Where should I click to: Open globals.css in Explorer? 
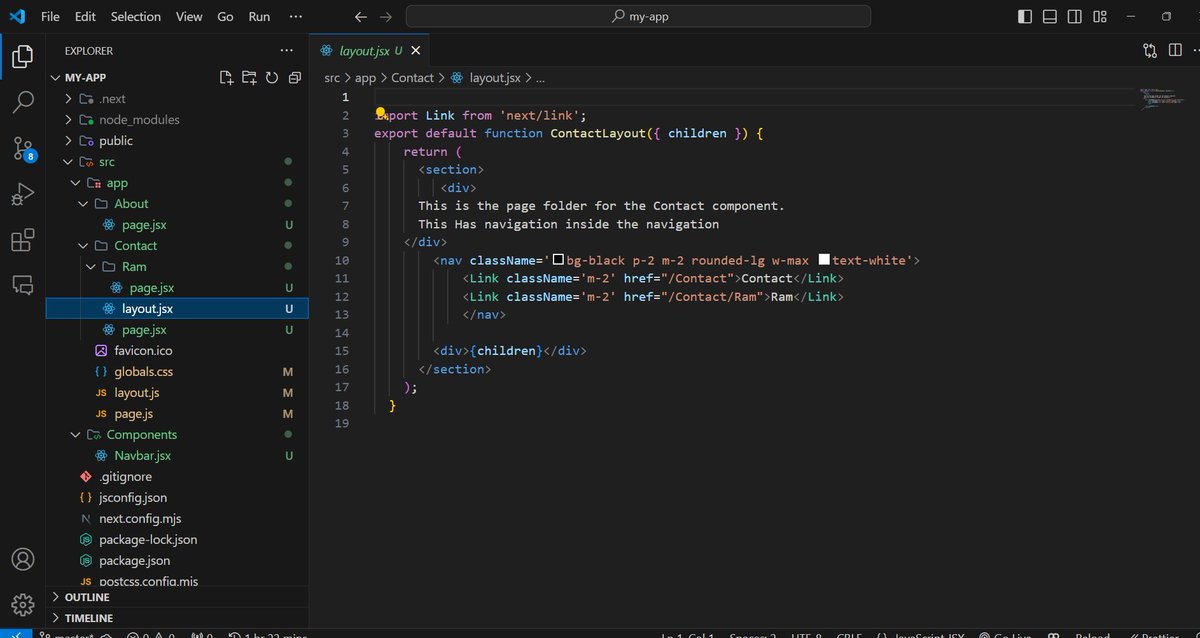pos(143,372)
